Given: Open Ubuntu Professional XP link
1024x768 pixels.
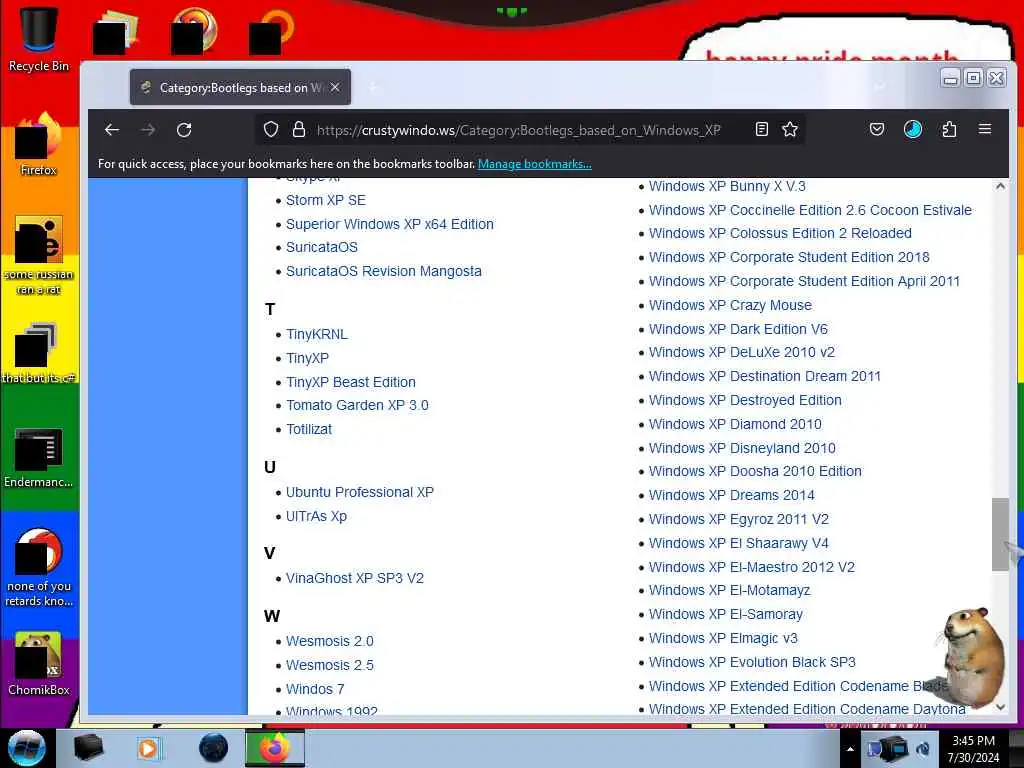Looking at the screenshot, I should (x=360, y=492).
